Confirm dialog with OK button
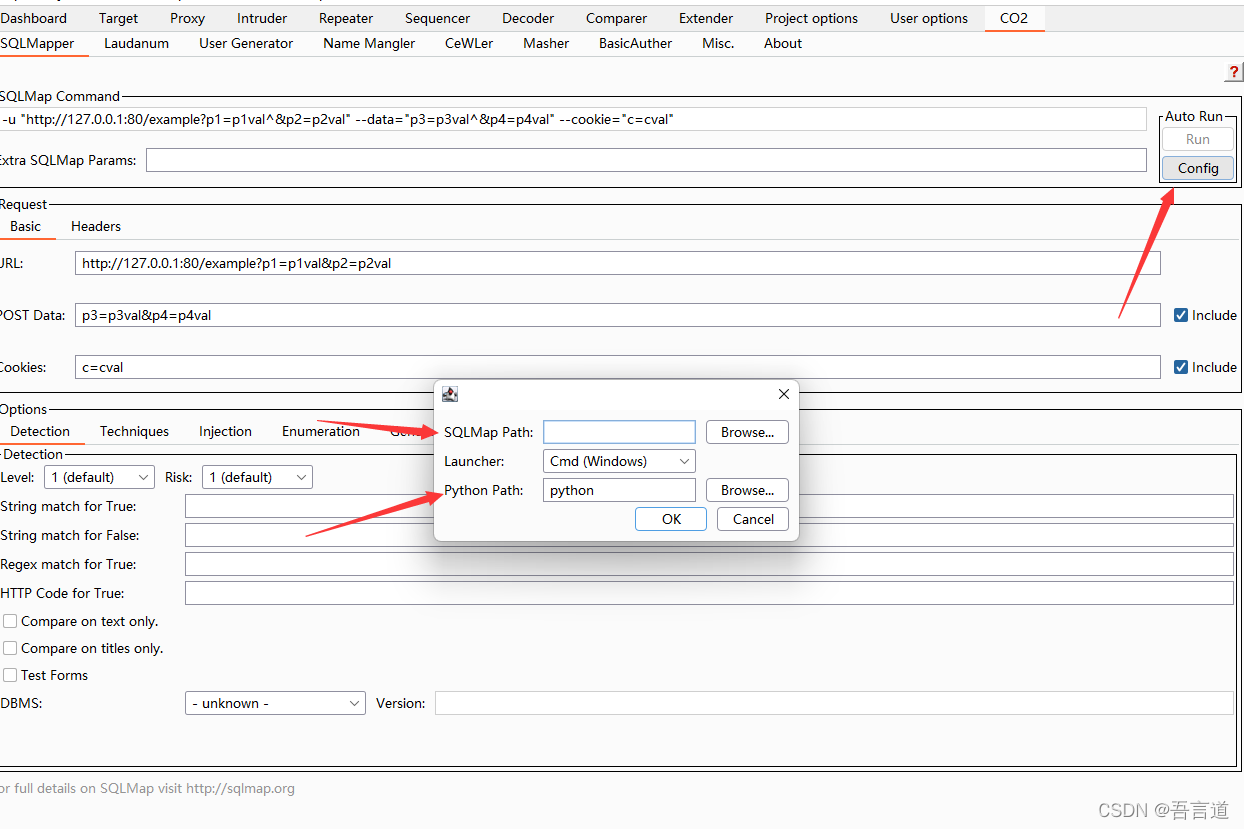Screen dimensions: 1244x829 pyautogui.click(x=671, y=519)
